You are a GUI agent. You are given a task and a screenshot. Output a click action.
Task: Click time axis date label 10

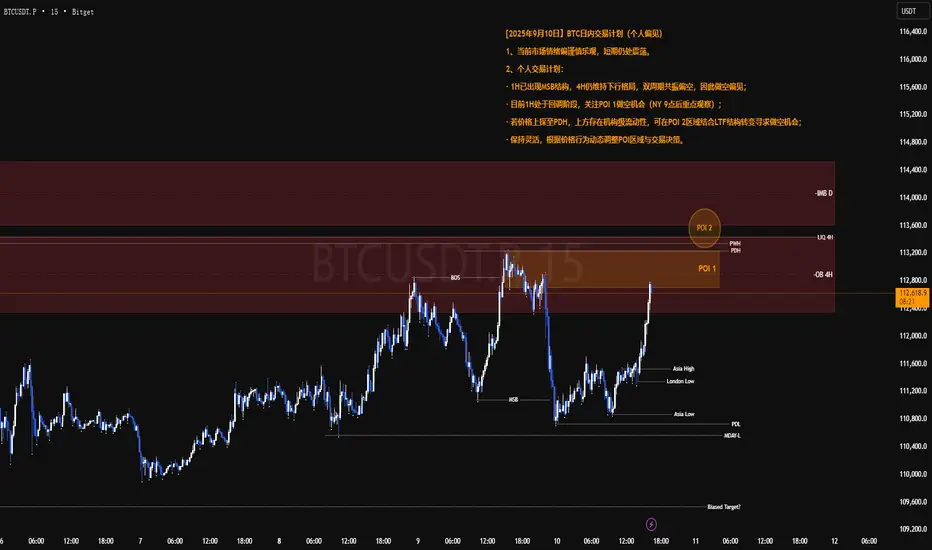tap(557, 541)
